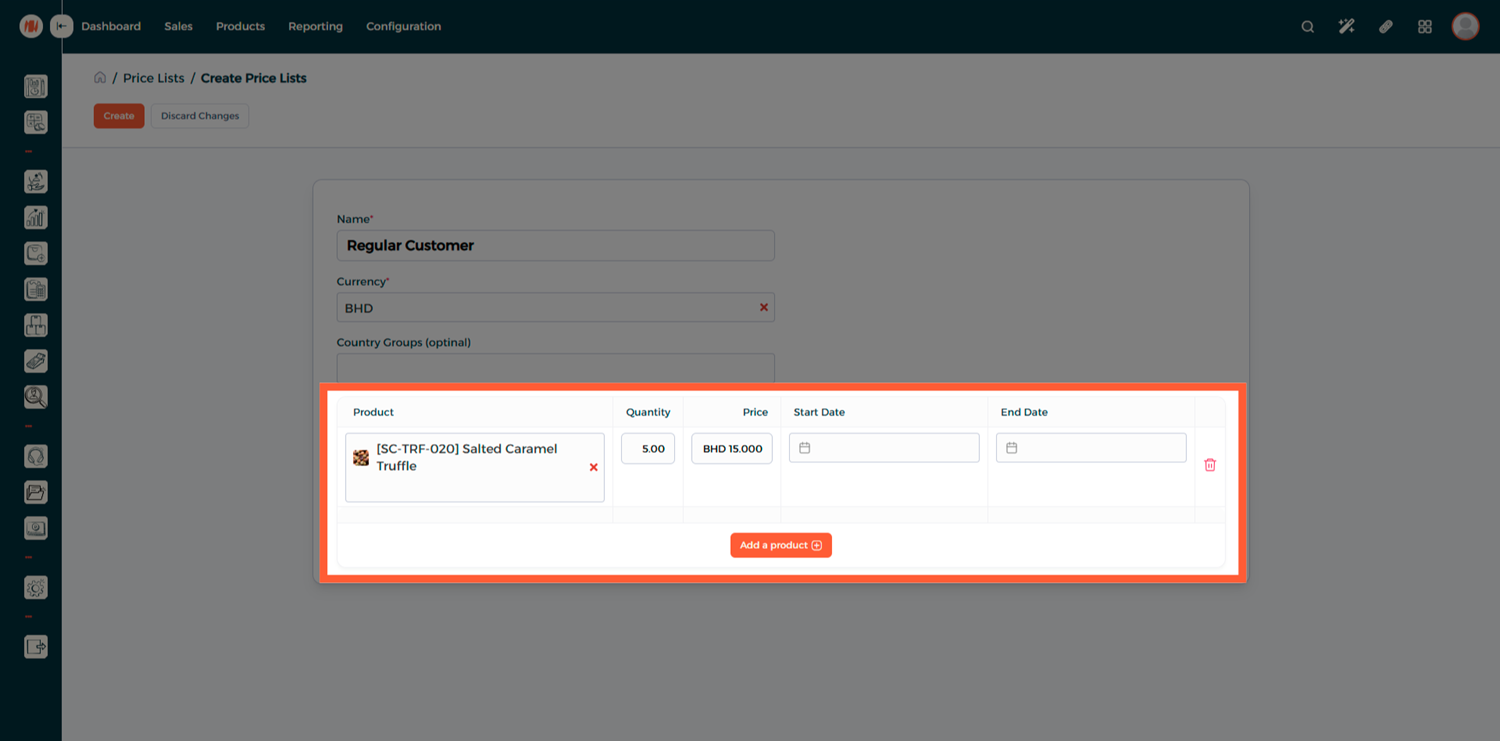
Task: Clear the BHD currency selection
Action: pyautogui.click(x=764, y=308)
